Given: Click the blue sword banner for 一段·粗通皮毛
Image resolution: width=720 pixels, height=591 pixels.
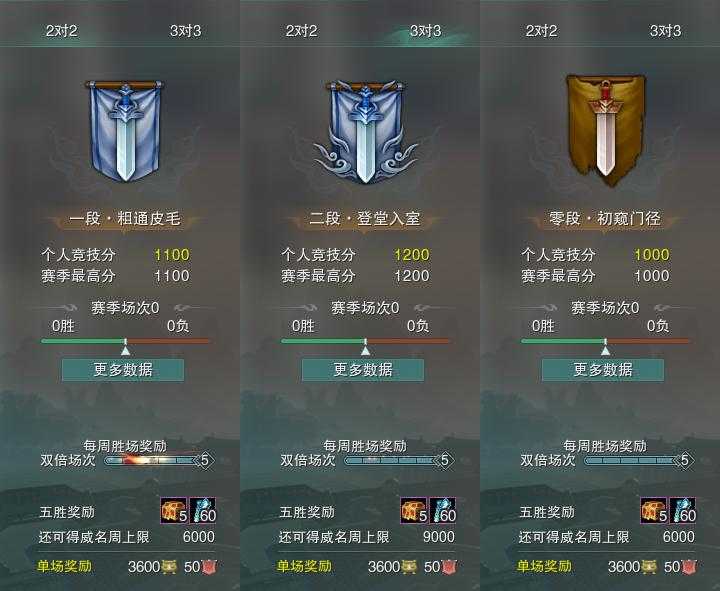Looking at the screenshot, I should [x=124, y=131].
